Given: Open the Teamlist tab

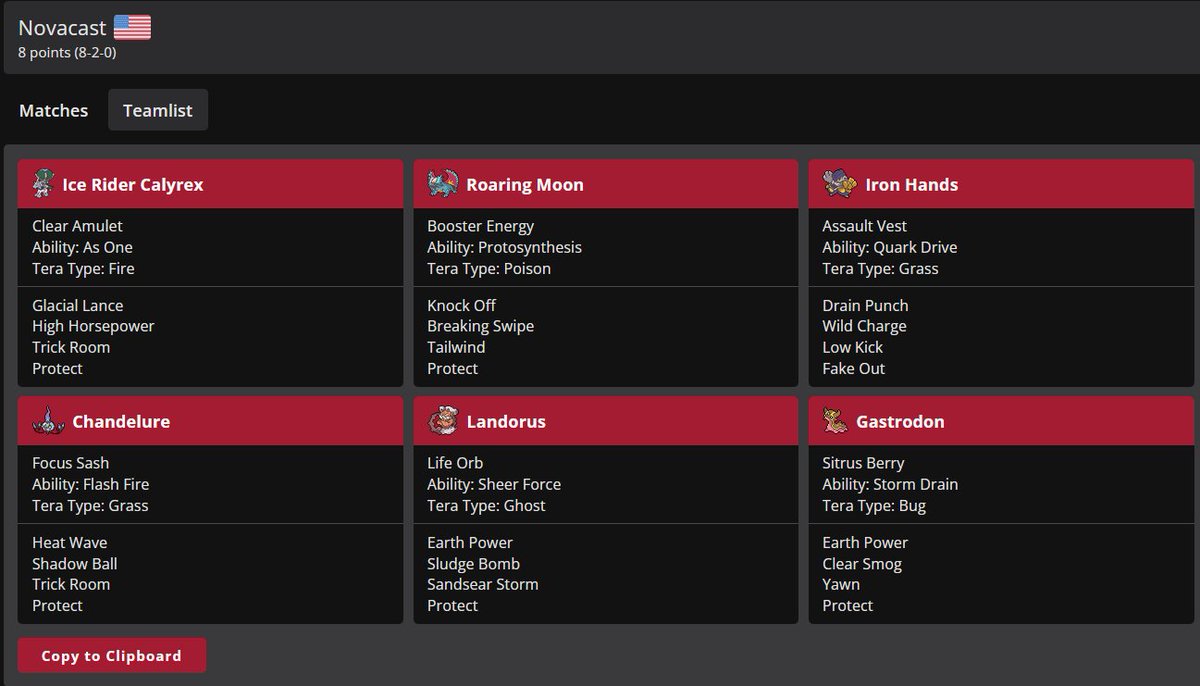Looking at the screenshot, I should [158, 110].
